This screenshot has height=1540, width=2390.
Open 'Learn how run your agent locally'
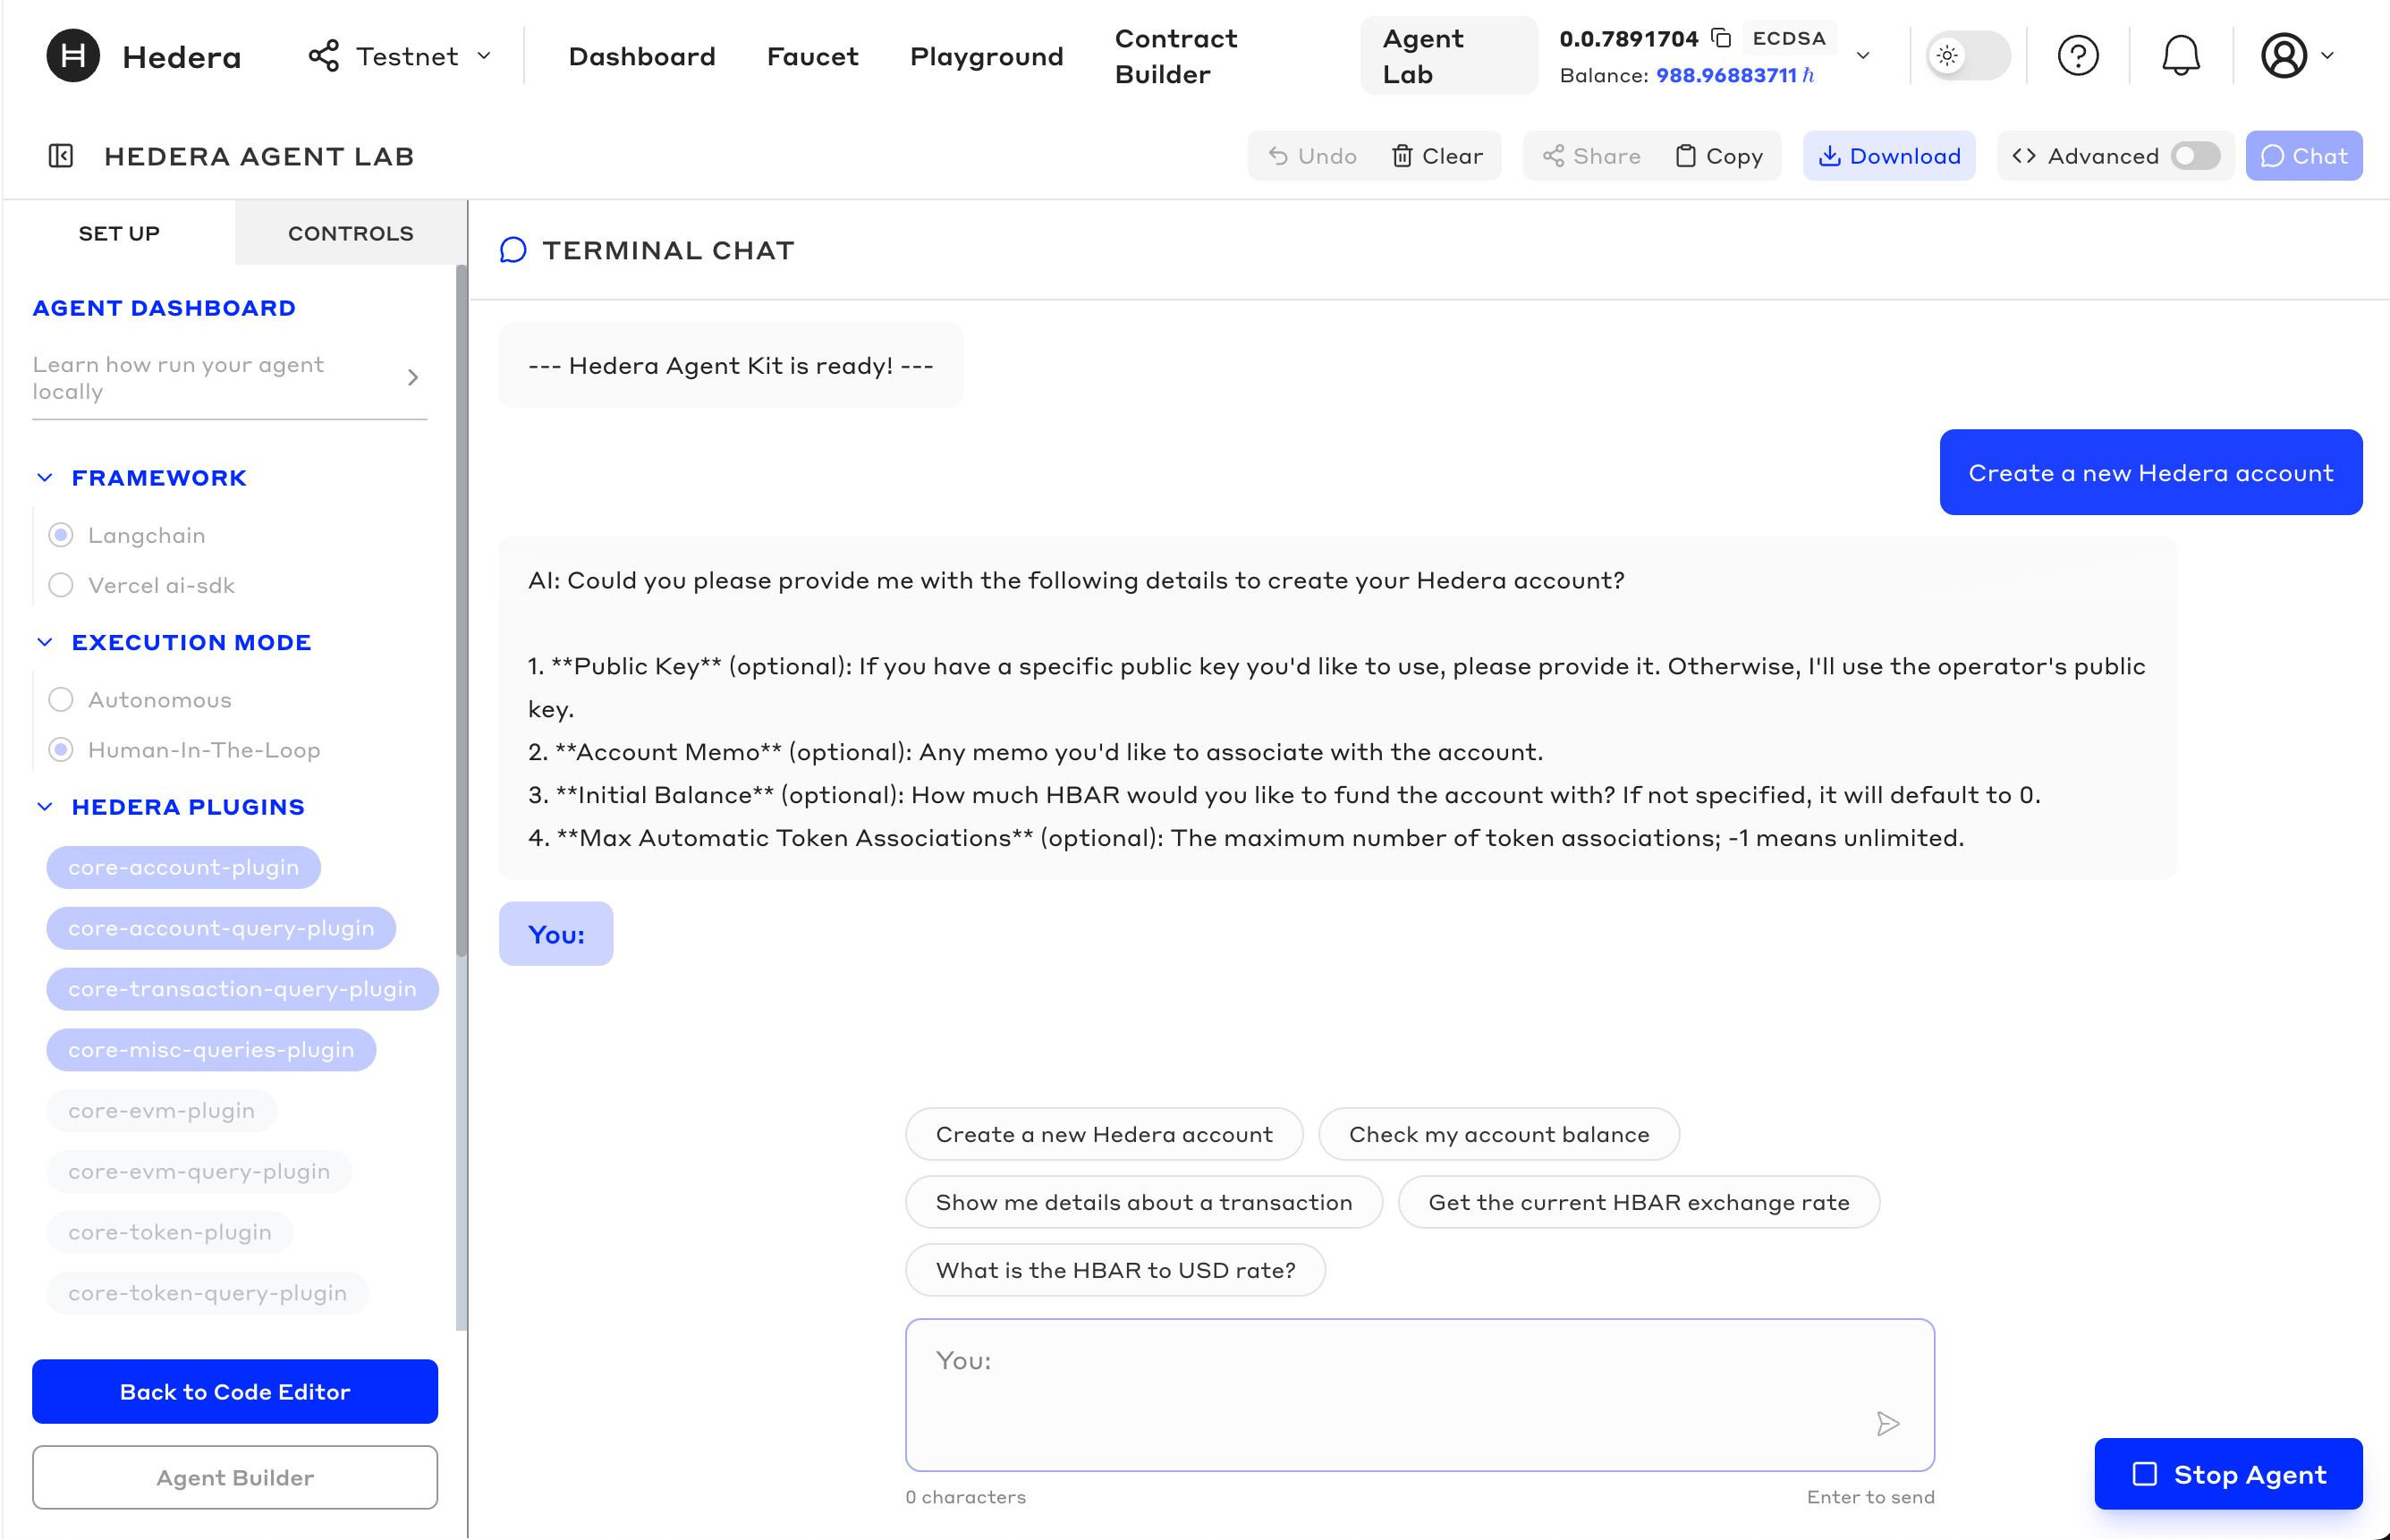[x=229, y=378]
